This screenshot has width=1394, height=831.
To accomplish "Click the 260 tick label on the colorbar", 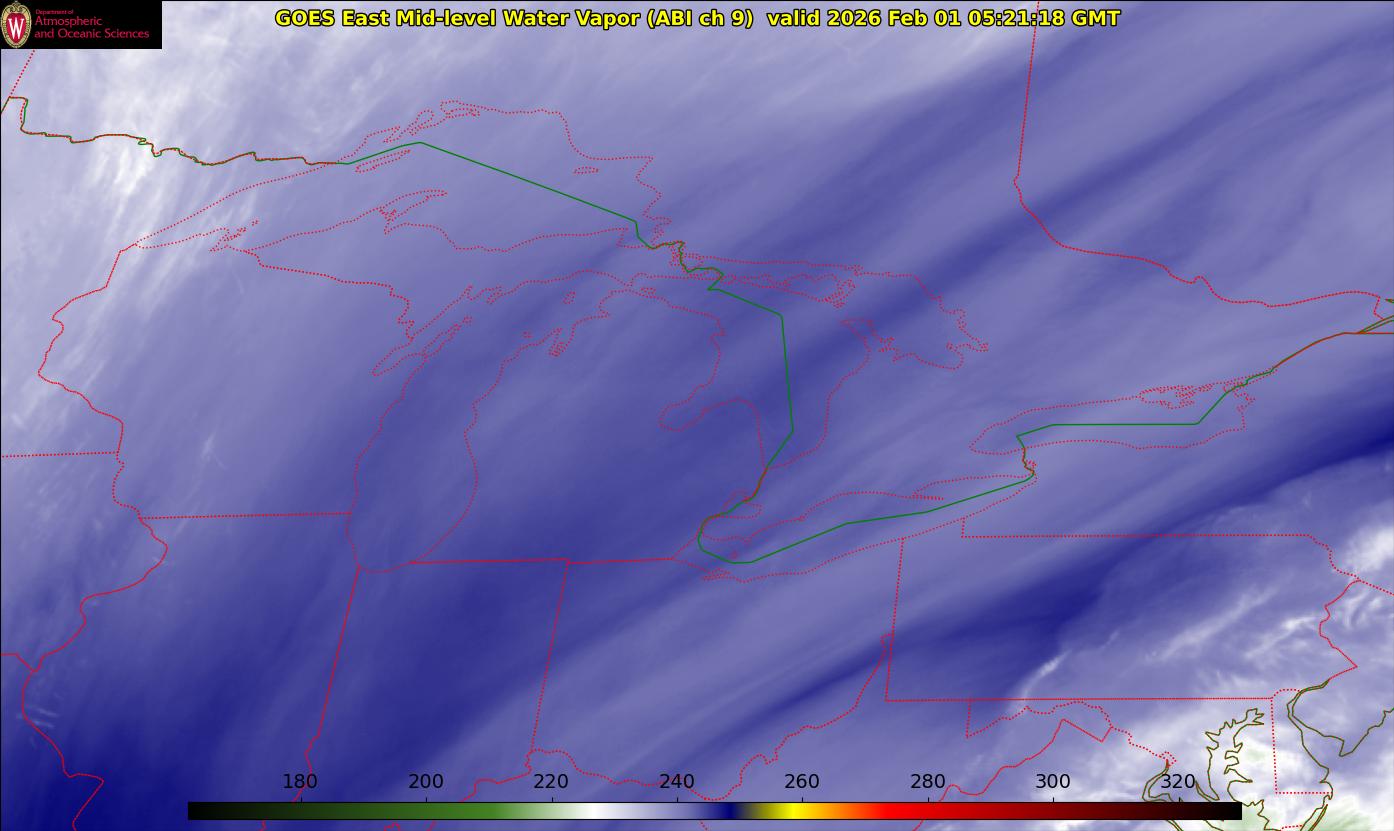I will [x=802, y=781].
